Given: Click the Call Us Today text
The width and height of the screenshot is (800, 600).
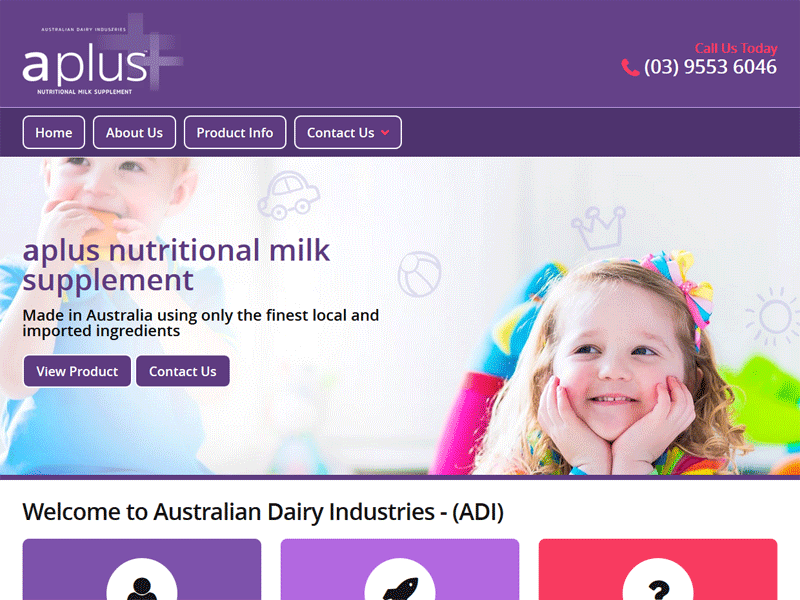Looking at the screenshot, I should tap(736, 48).
